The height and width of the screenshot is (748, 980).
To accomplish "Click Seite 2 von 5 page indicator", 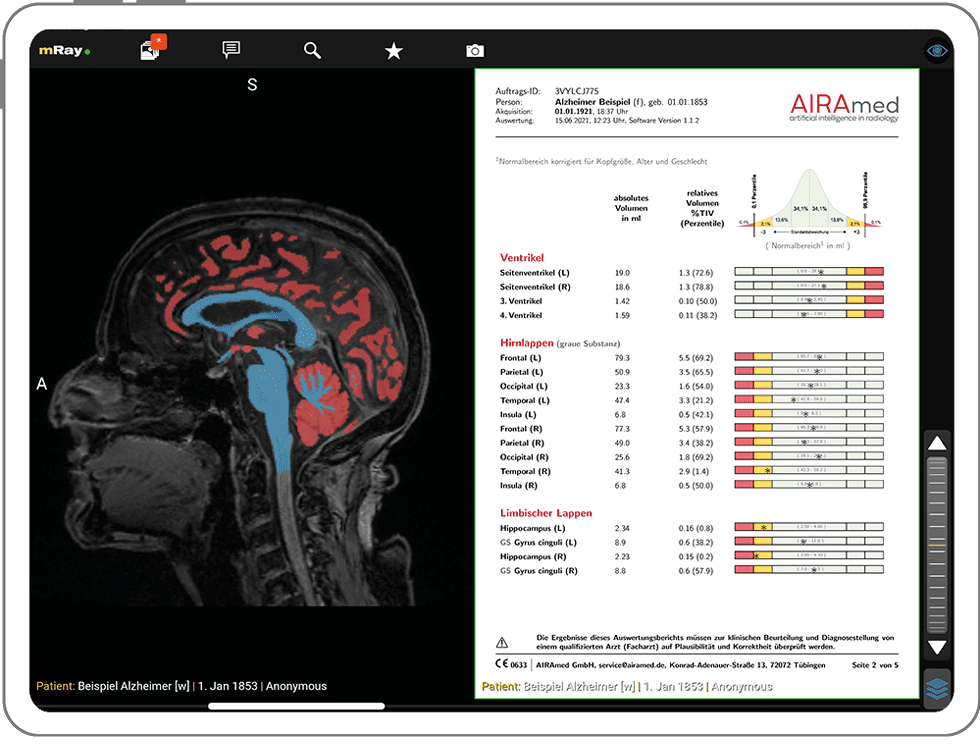I will (x=875, y=666).
